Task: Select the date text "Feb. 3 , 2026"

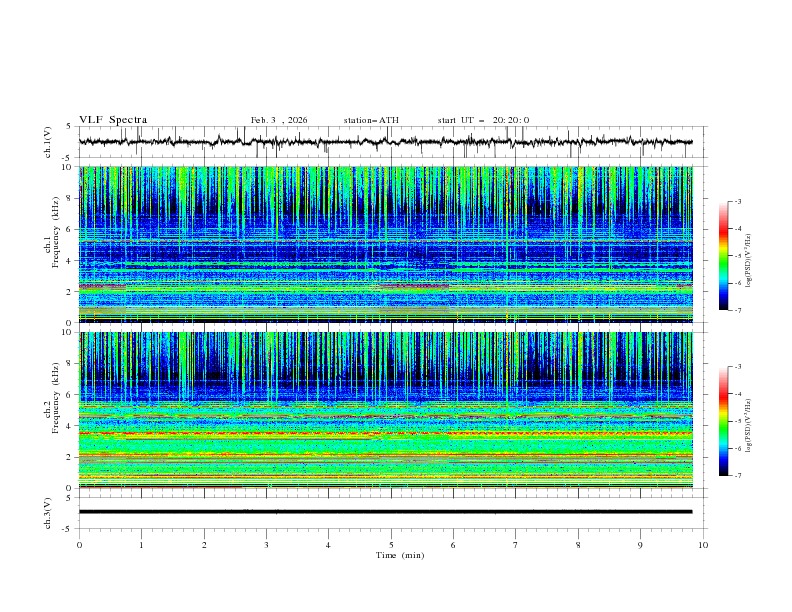Action: (279, 120)
